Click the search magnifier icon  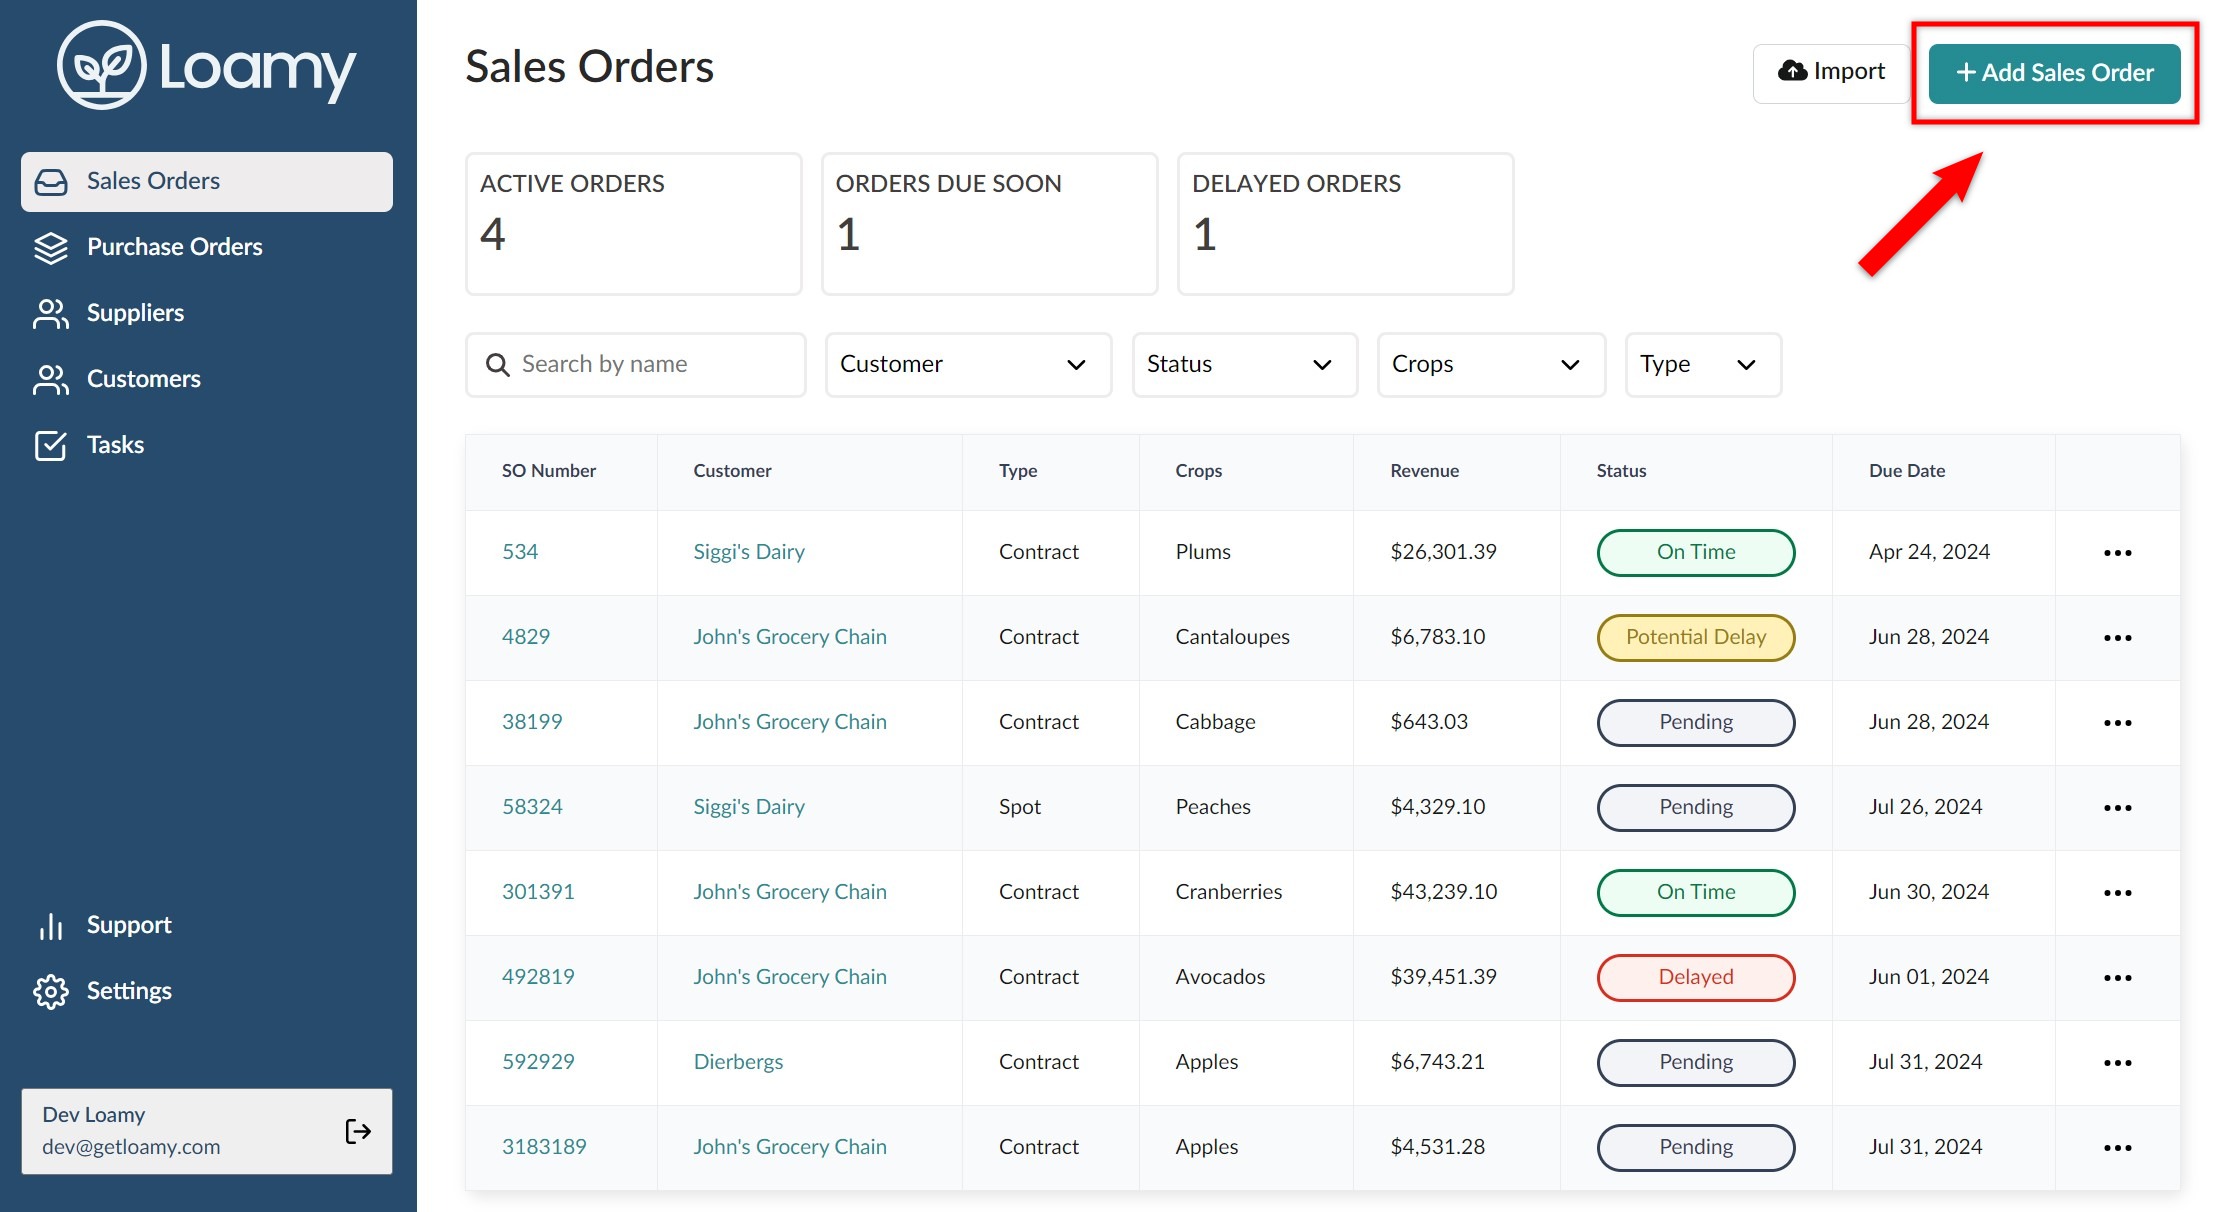coord(497,365)
